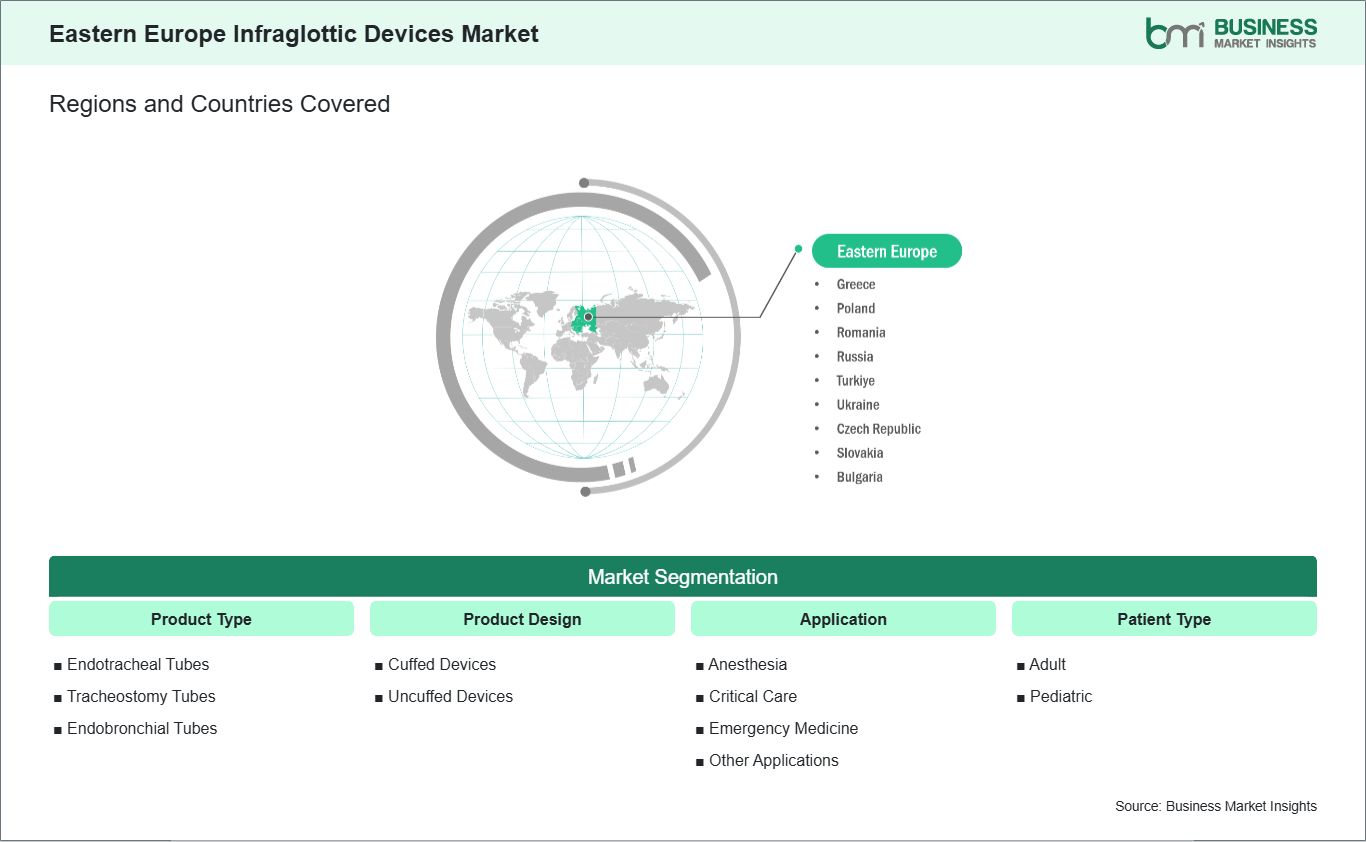
Task: Click Slovakia in the country list
Action: click(860, 452)
